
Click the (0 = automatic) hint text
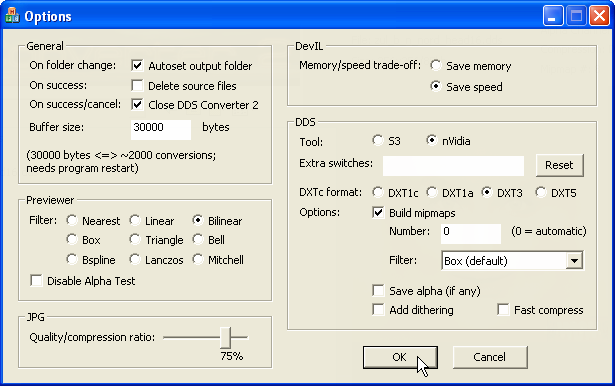pos(549,231)
